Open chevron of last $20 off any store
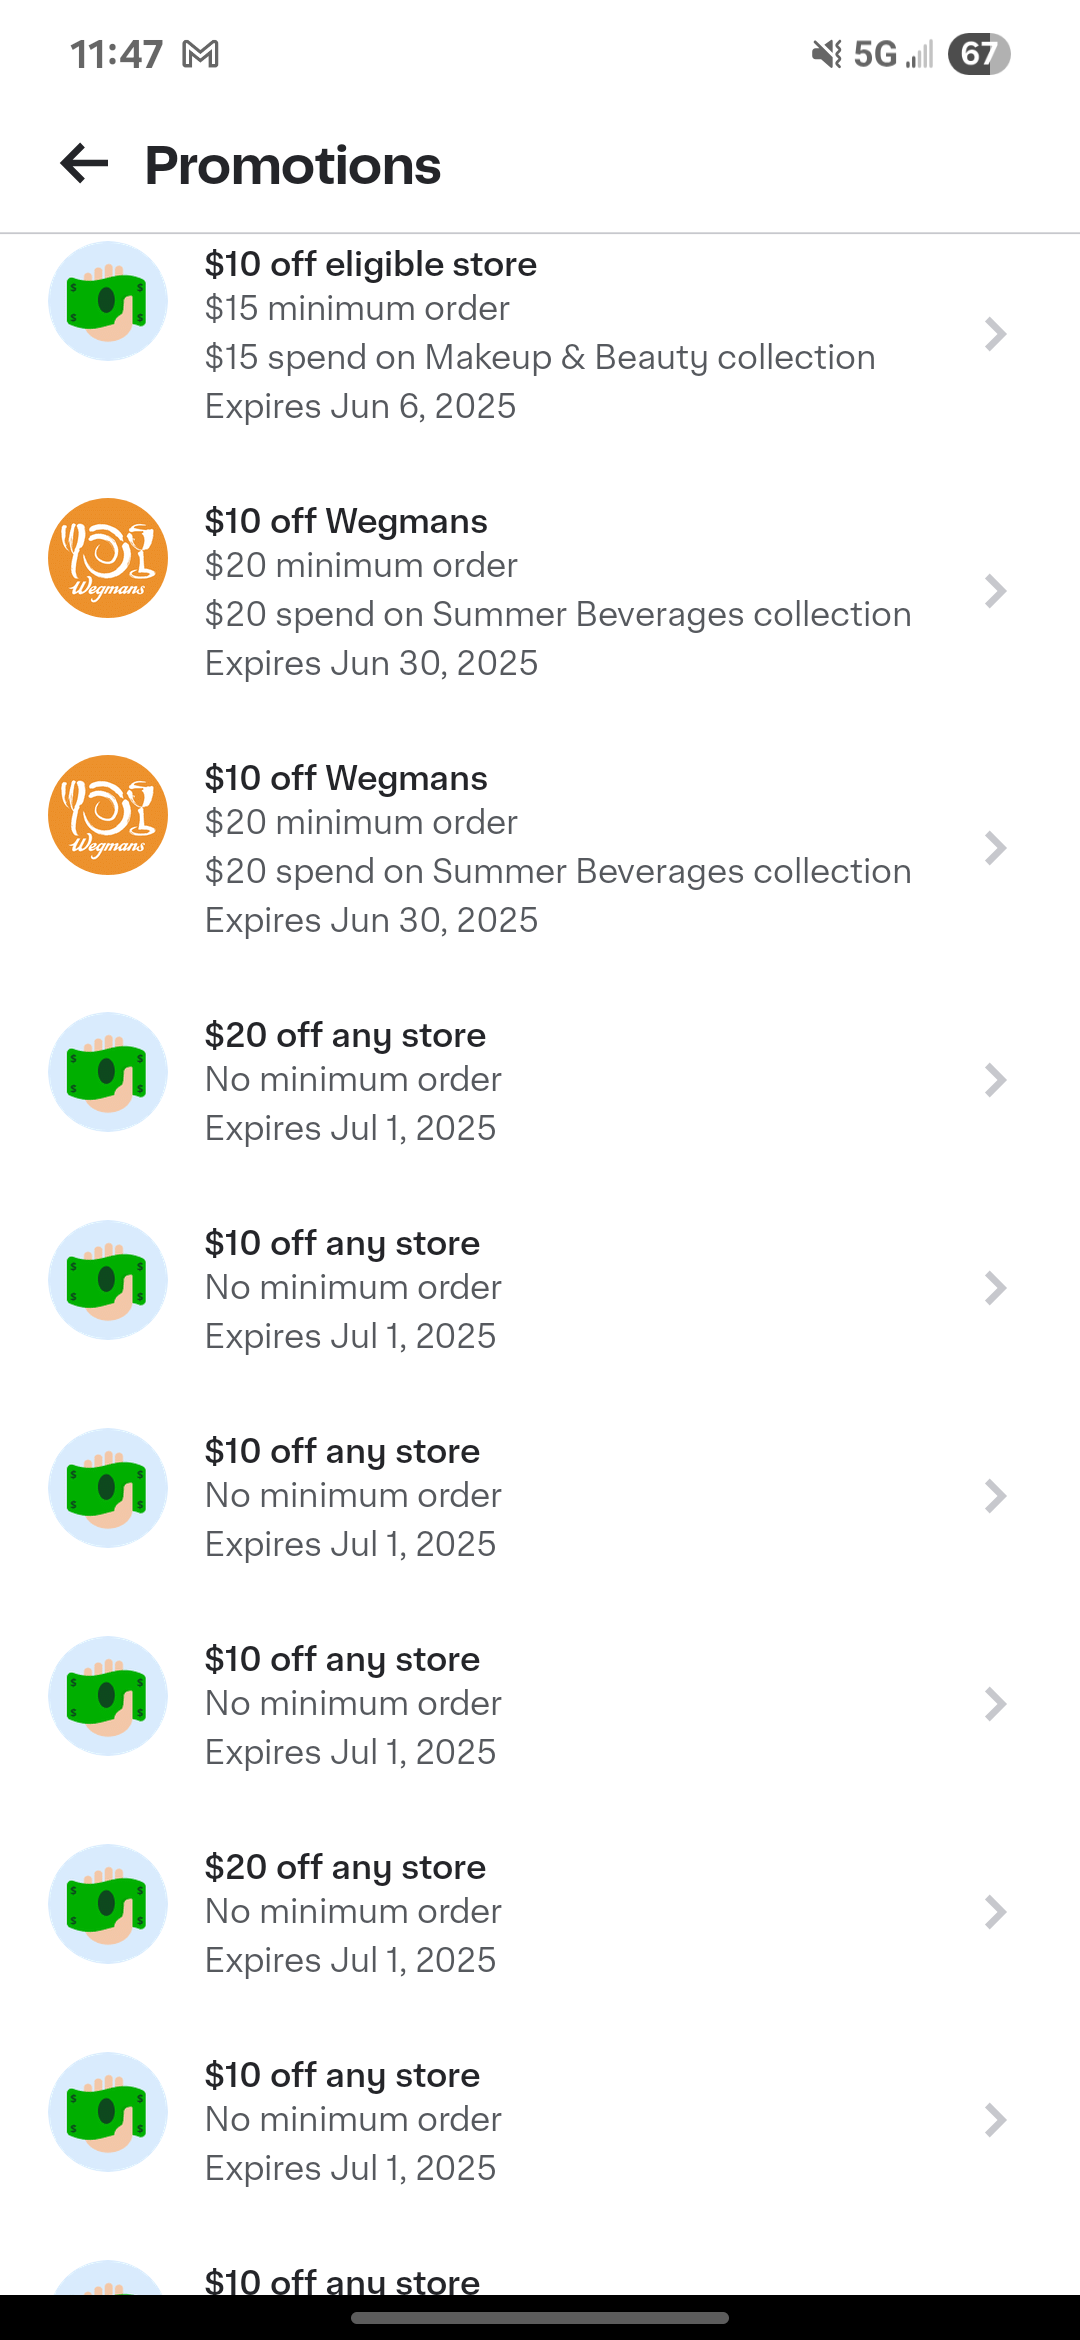The image size is (1080, 2340). (995, 1912)
